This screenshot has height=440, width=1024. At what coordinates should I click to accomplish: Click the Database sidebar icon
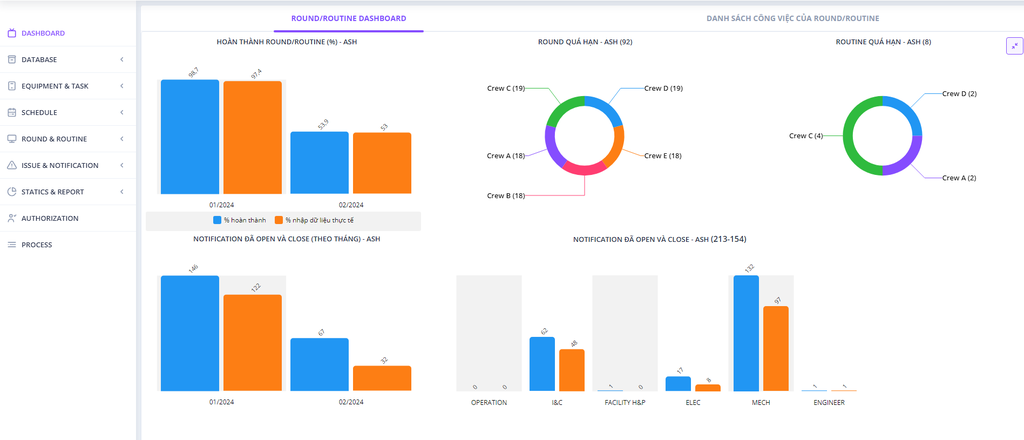coord(11,59)
